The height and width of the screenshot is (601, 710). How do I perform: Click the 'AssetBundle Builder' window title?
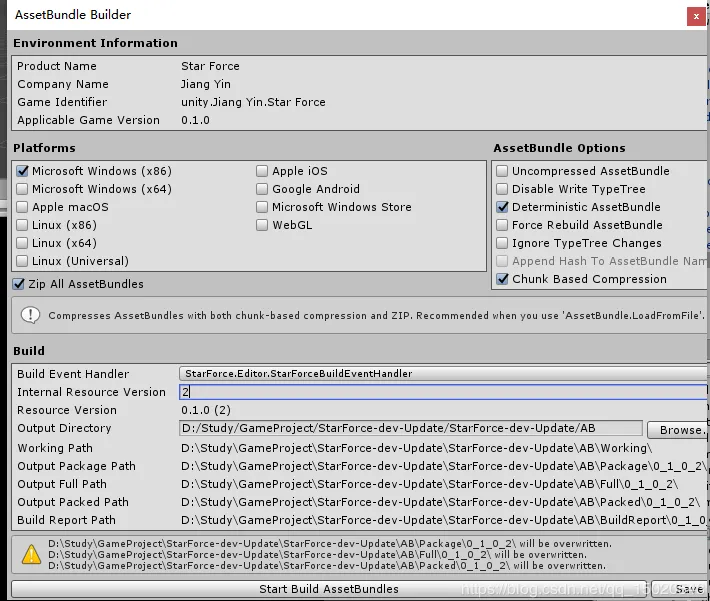[73, 15]
